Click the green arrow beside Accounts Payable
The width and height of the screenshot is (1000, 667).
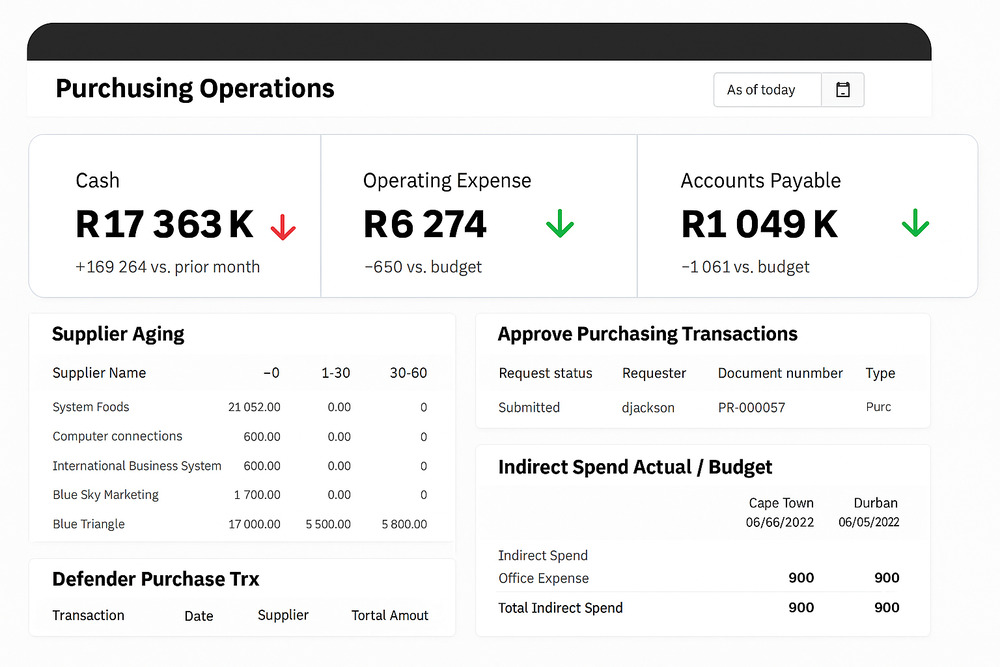(x=915, y=224)
